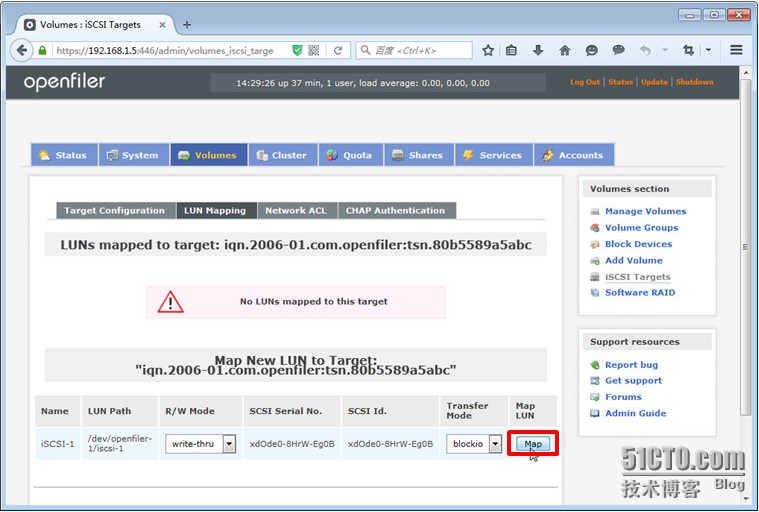The height and width of the screenshot is (512, 759).
Task: Click the address bar URL field
Action: click(x=165, y=50)
